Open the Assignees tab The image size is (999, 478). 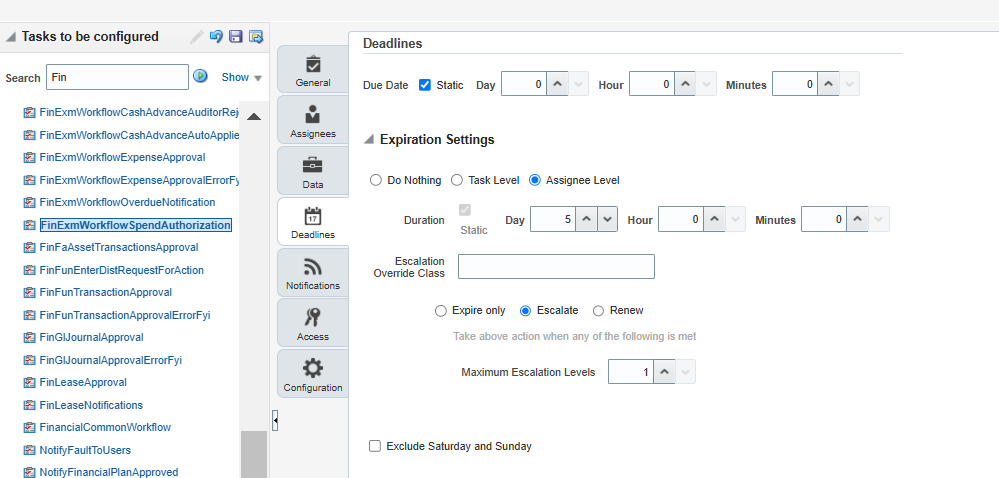coord(313,120)
